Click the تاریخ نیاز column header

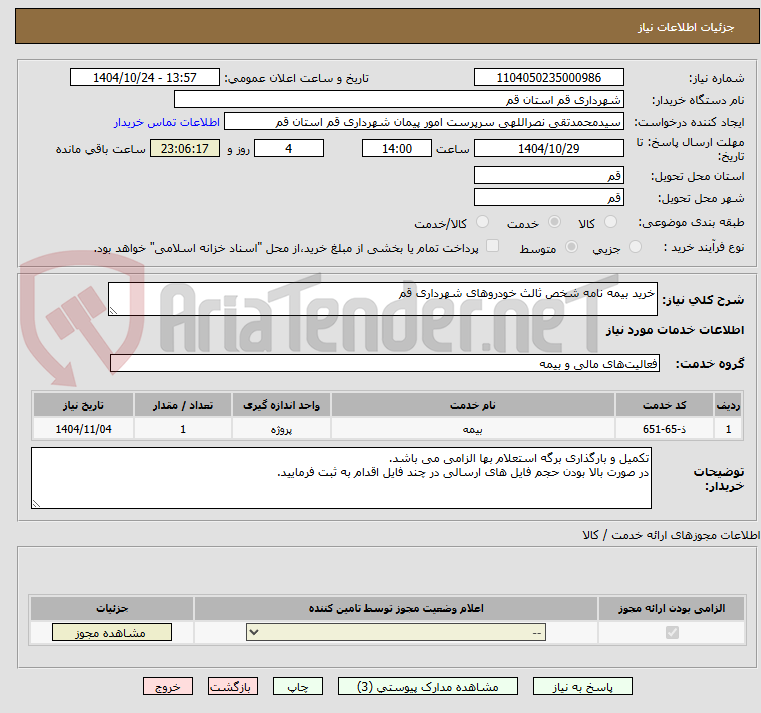[x=83, y=405]
